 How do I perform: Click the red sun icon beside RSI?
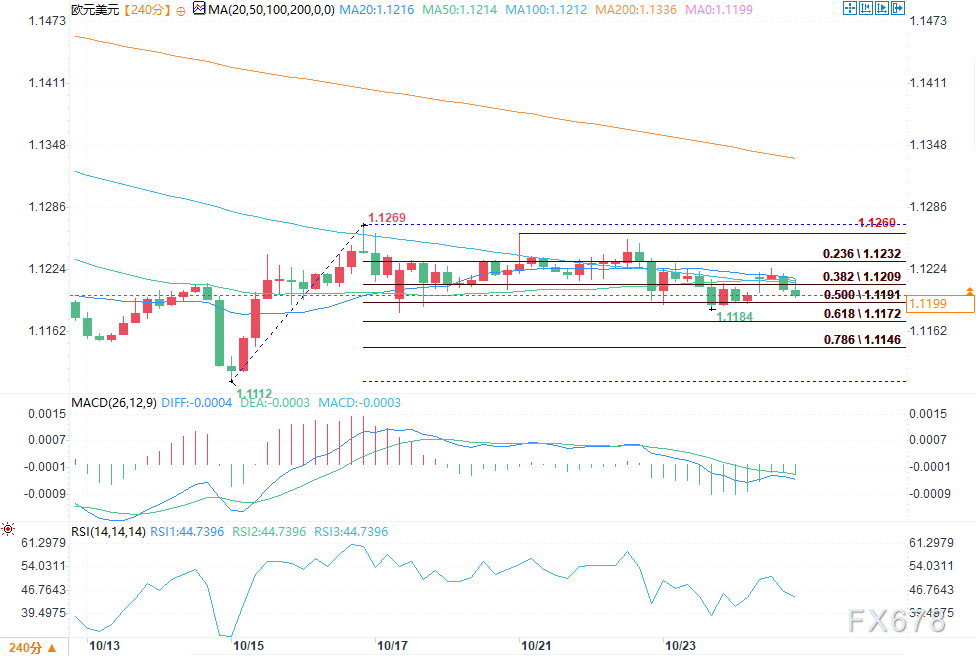coord(8,530)
